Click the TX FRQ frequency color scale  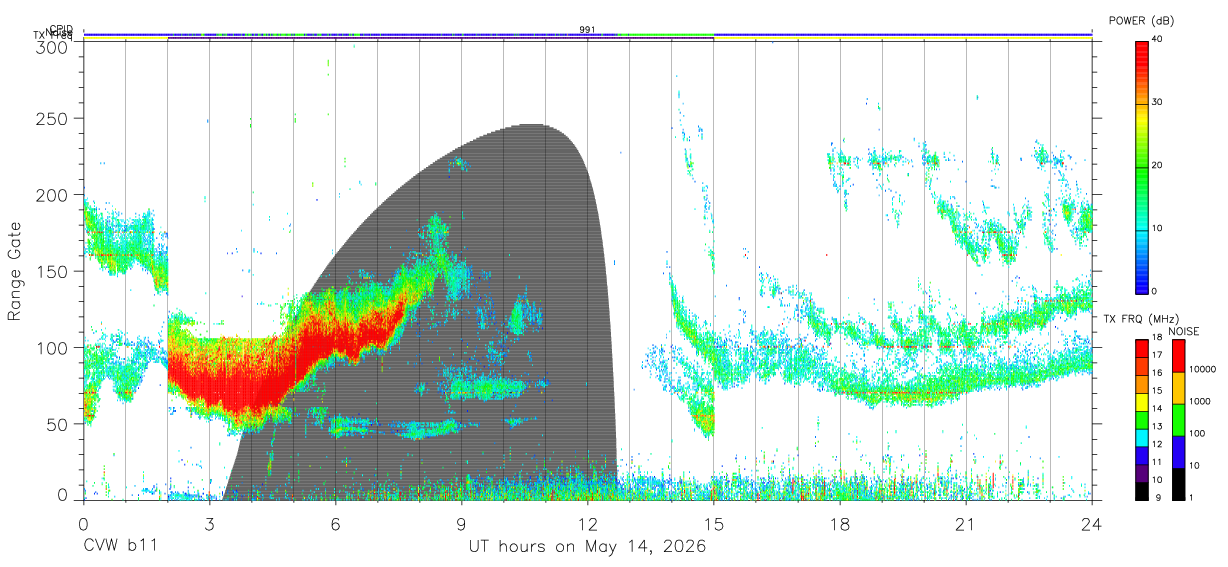[x=1142, y=419]
